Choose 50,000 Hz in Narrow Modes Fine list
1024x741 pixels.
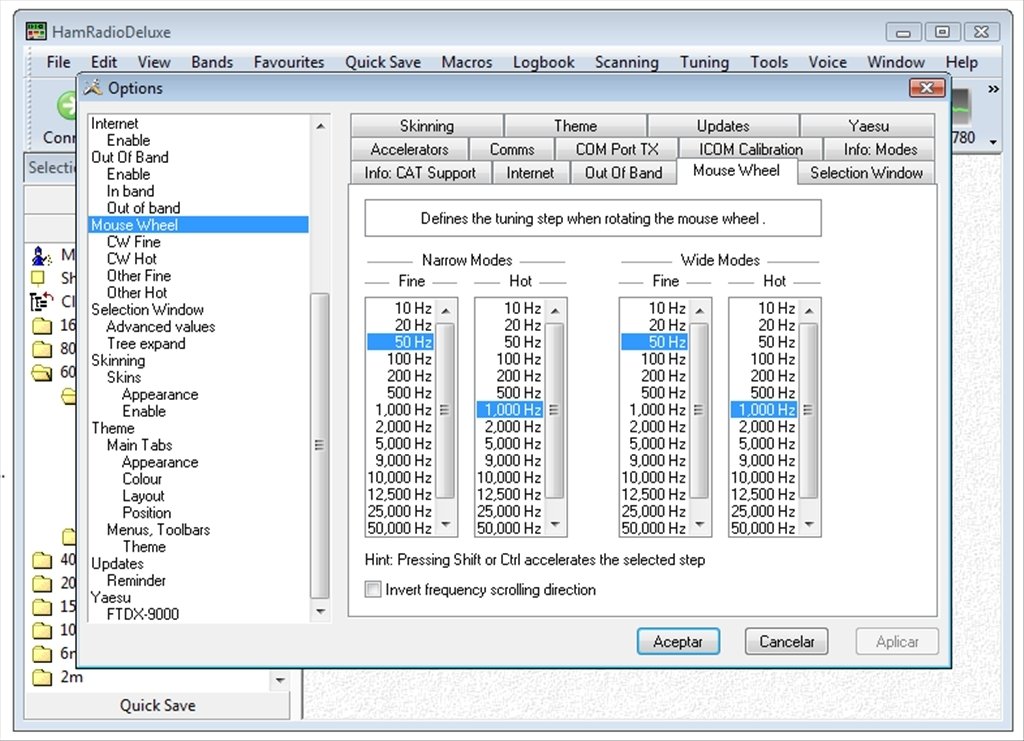401,529
